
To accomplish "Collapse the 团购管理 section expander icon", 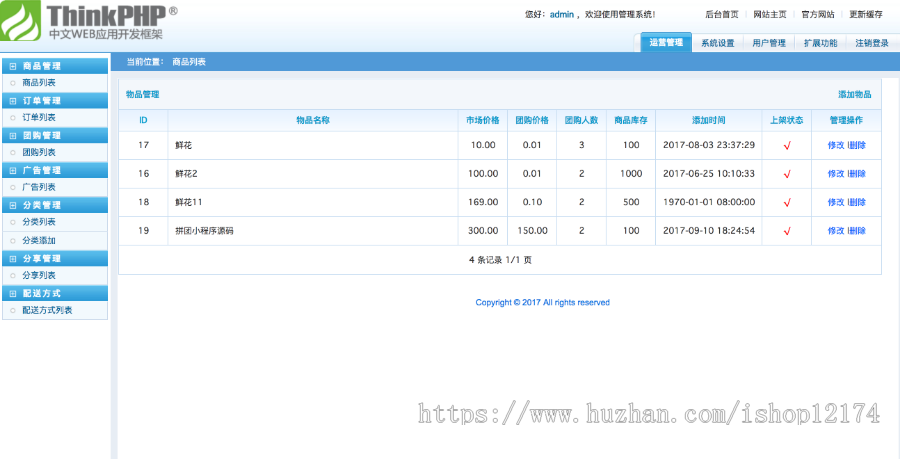I will (13, 136).
